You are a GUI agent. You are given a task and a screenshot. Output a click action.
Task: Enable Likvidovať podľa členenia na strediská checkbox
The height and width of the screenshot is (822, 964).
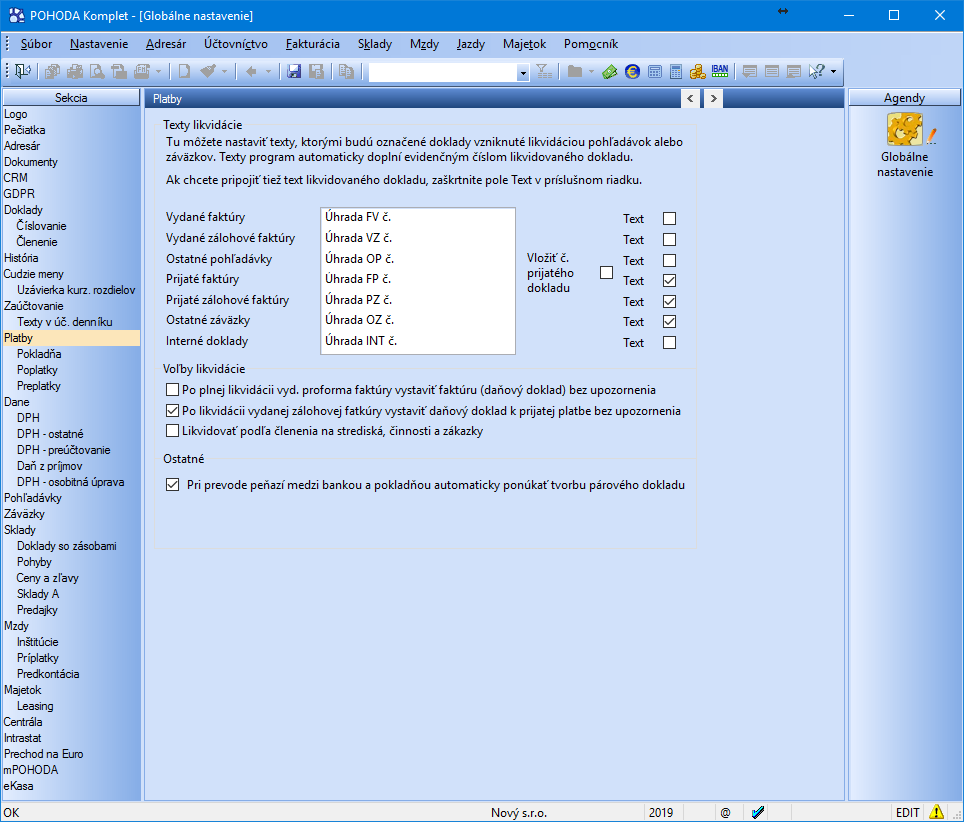[x=172, y=431]
